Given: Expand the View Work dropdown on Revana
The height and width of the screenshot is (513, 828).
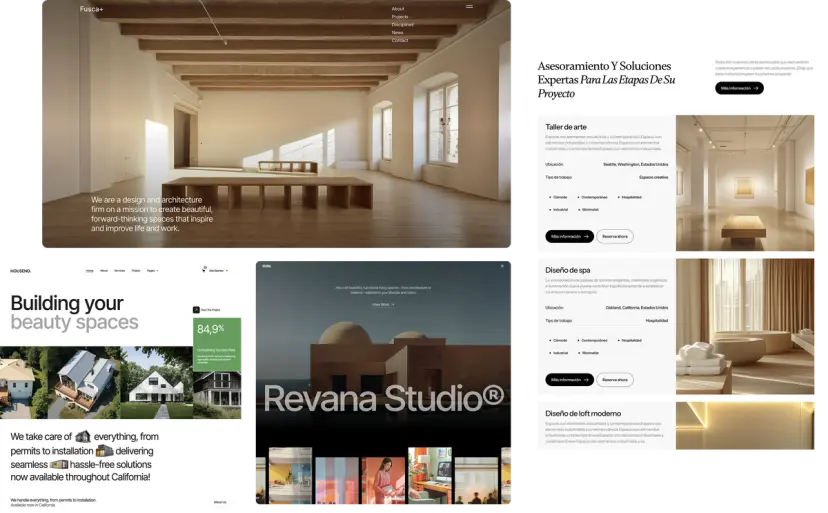Looking at the screenshot, I should click(x=383, y=305).
